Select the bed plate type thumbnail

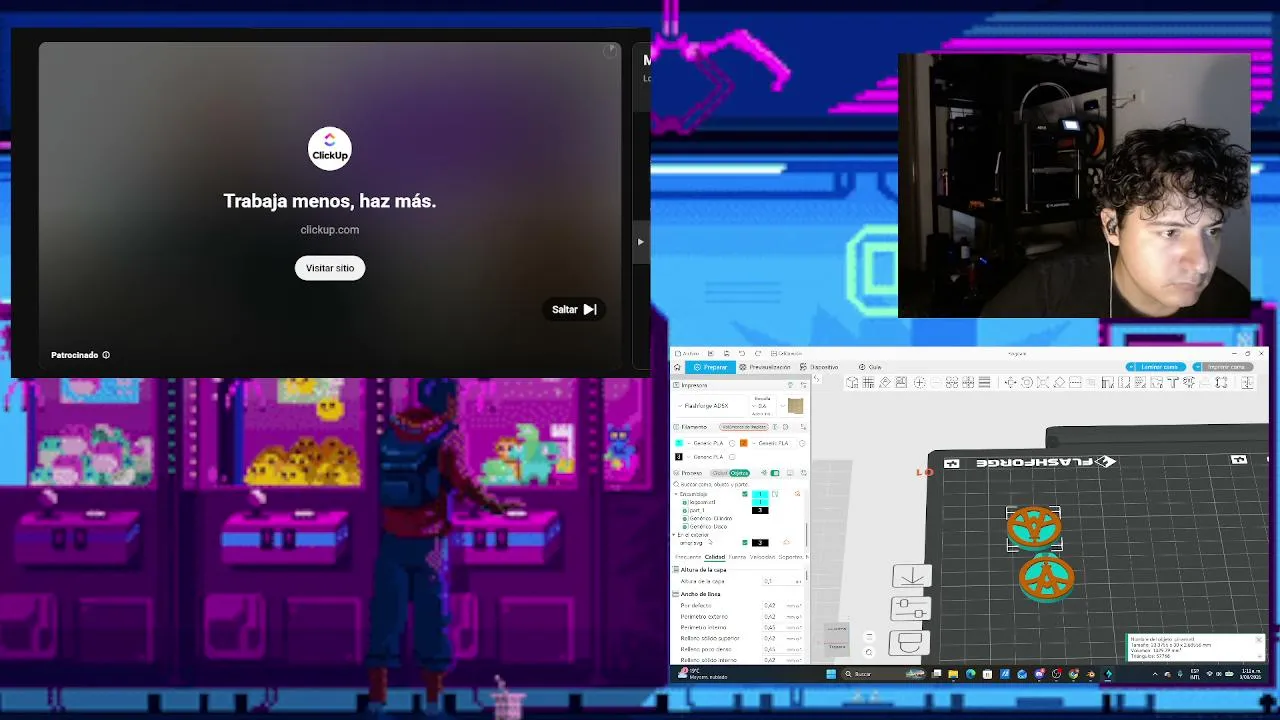coord(795,405)
